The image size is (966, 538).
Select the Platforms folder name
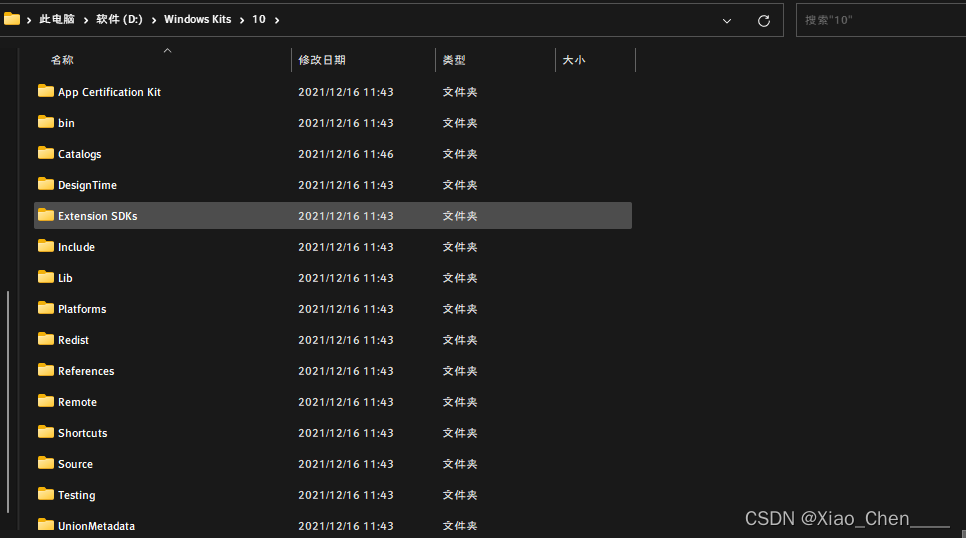coord(82,309)
